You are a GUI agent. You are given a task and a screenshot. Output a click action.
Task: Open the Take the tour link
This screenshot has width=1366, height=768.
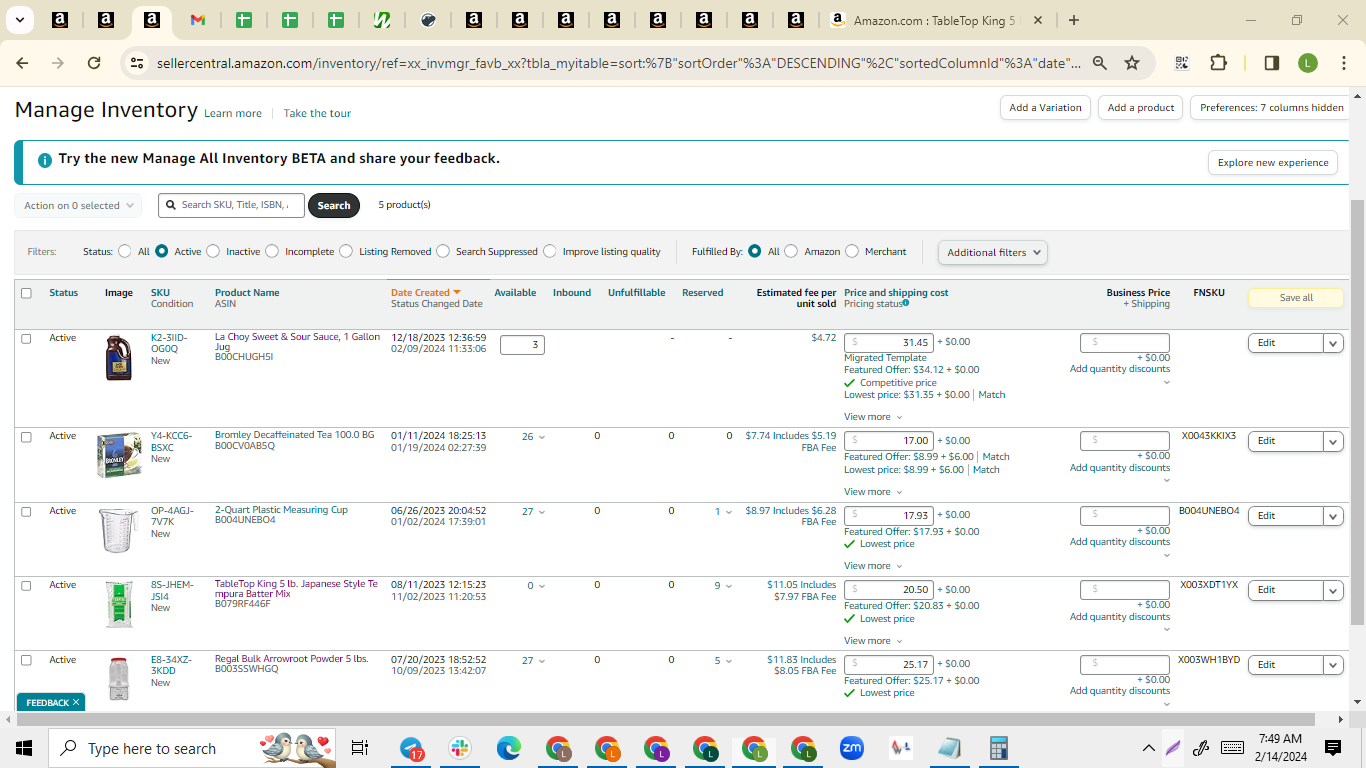[317, 114]
